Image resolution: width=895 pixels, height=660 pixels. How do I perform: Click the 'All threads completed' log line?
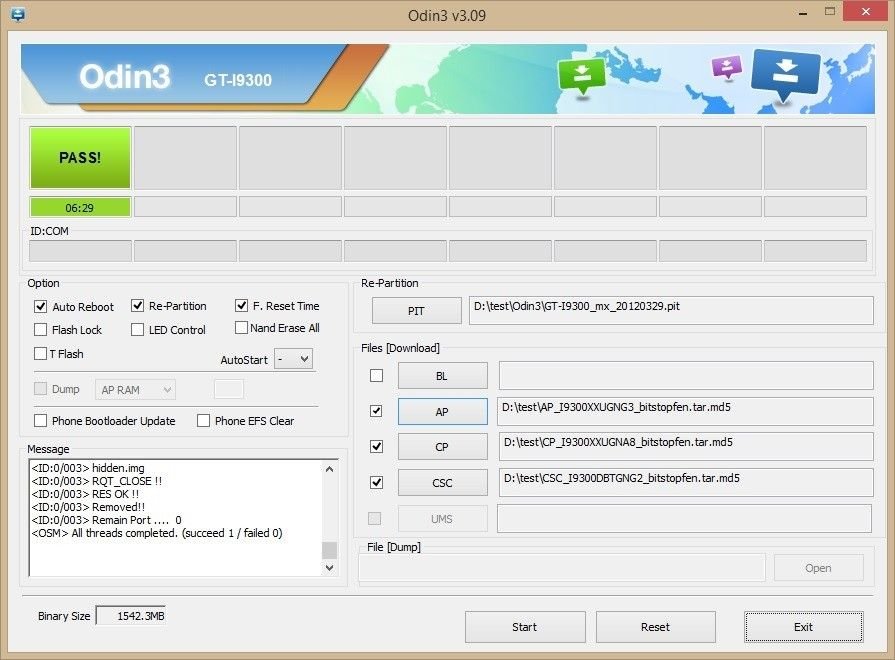(157, 533)
